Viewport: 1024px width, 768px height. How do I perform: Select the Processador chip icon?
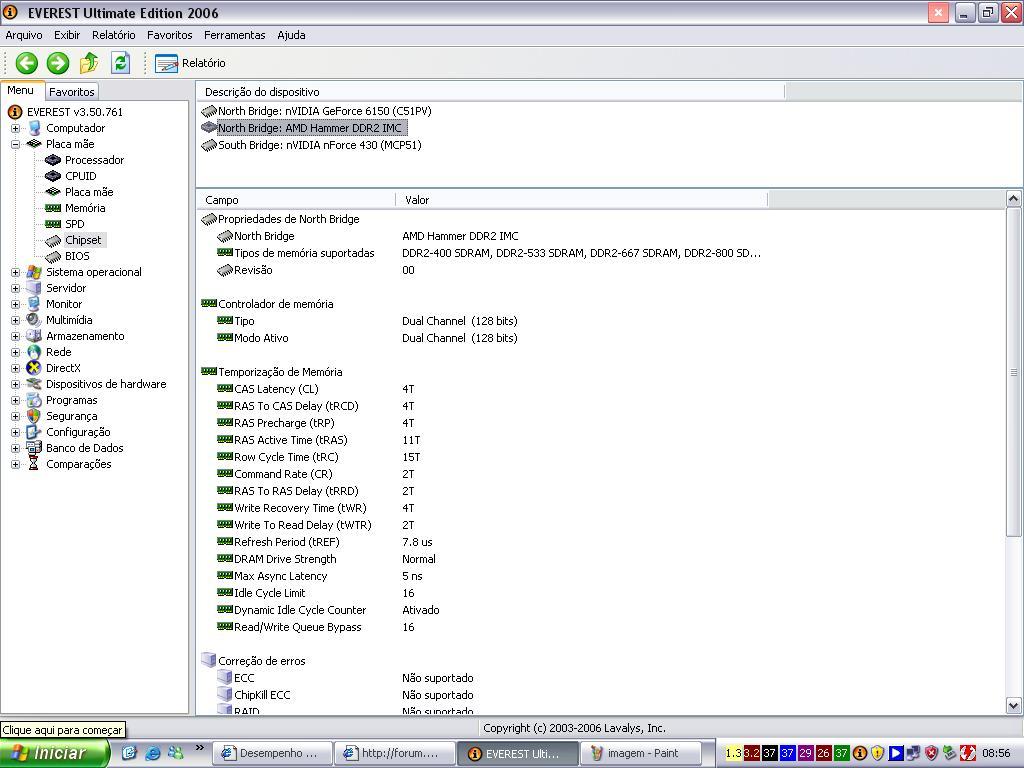coord(53,160)
